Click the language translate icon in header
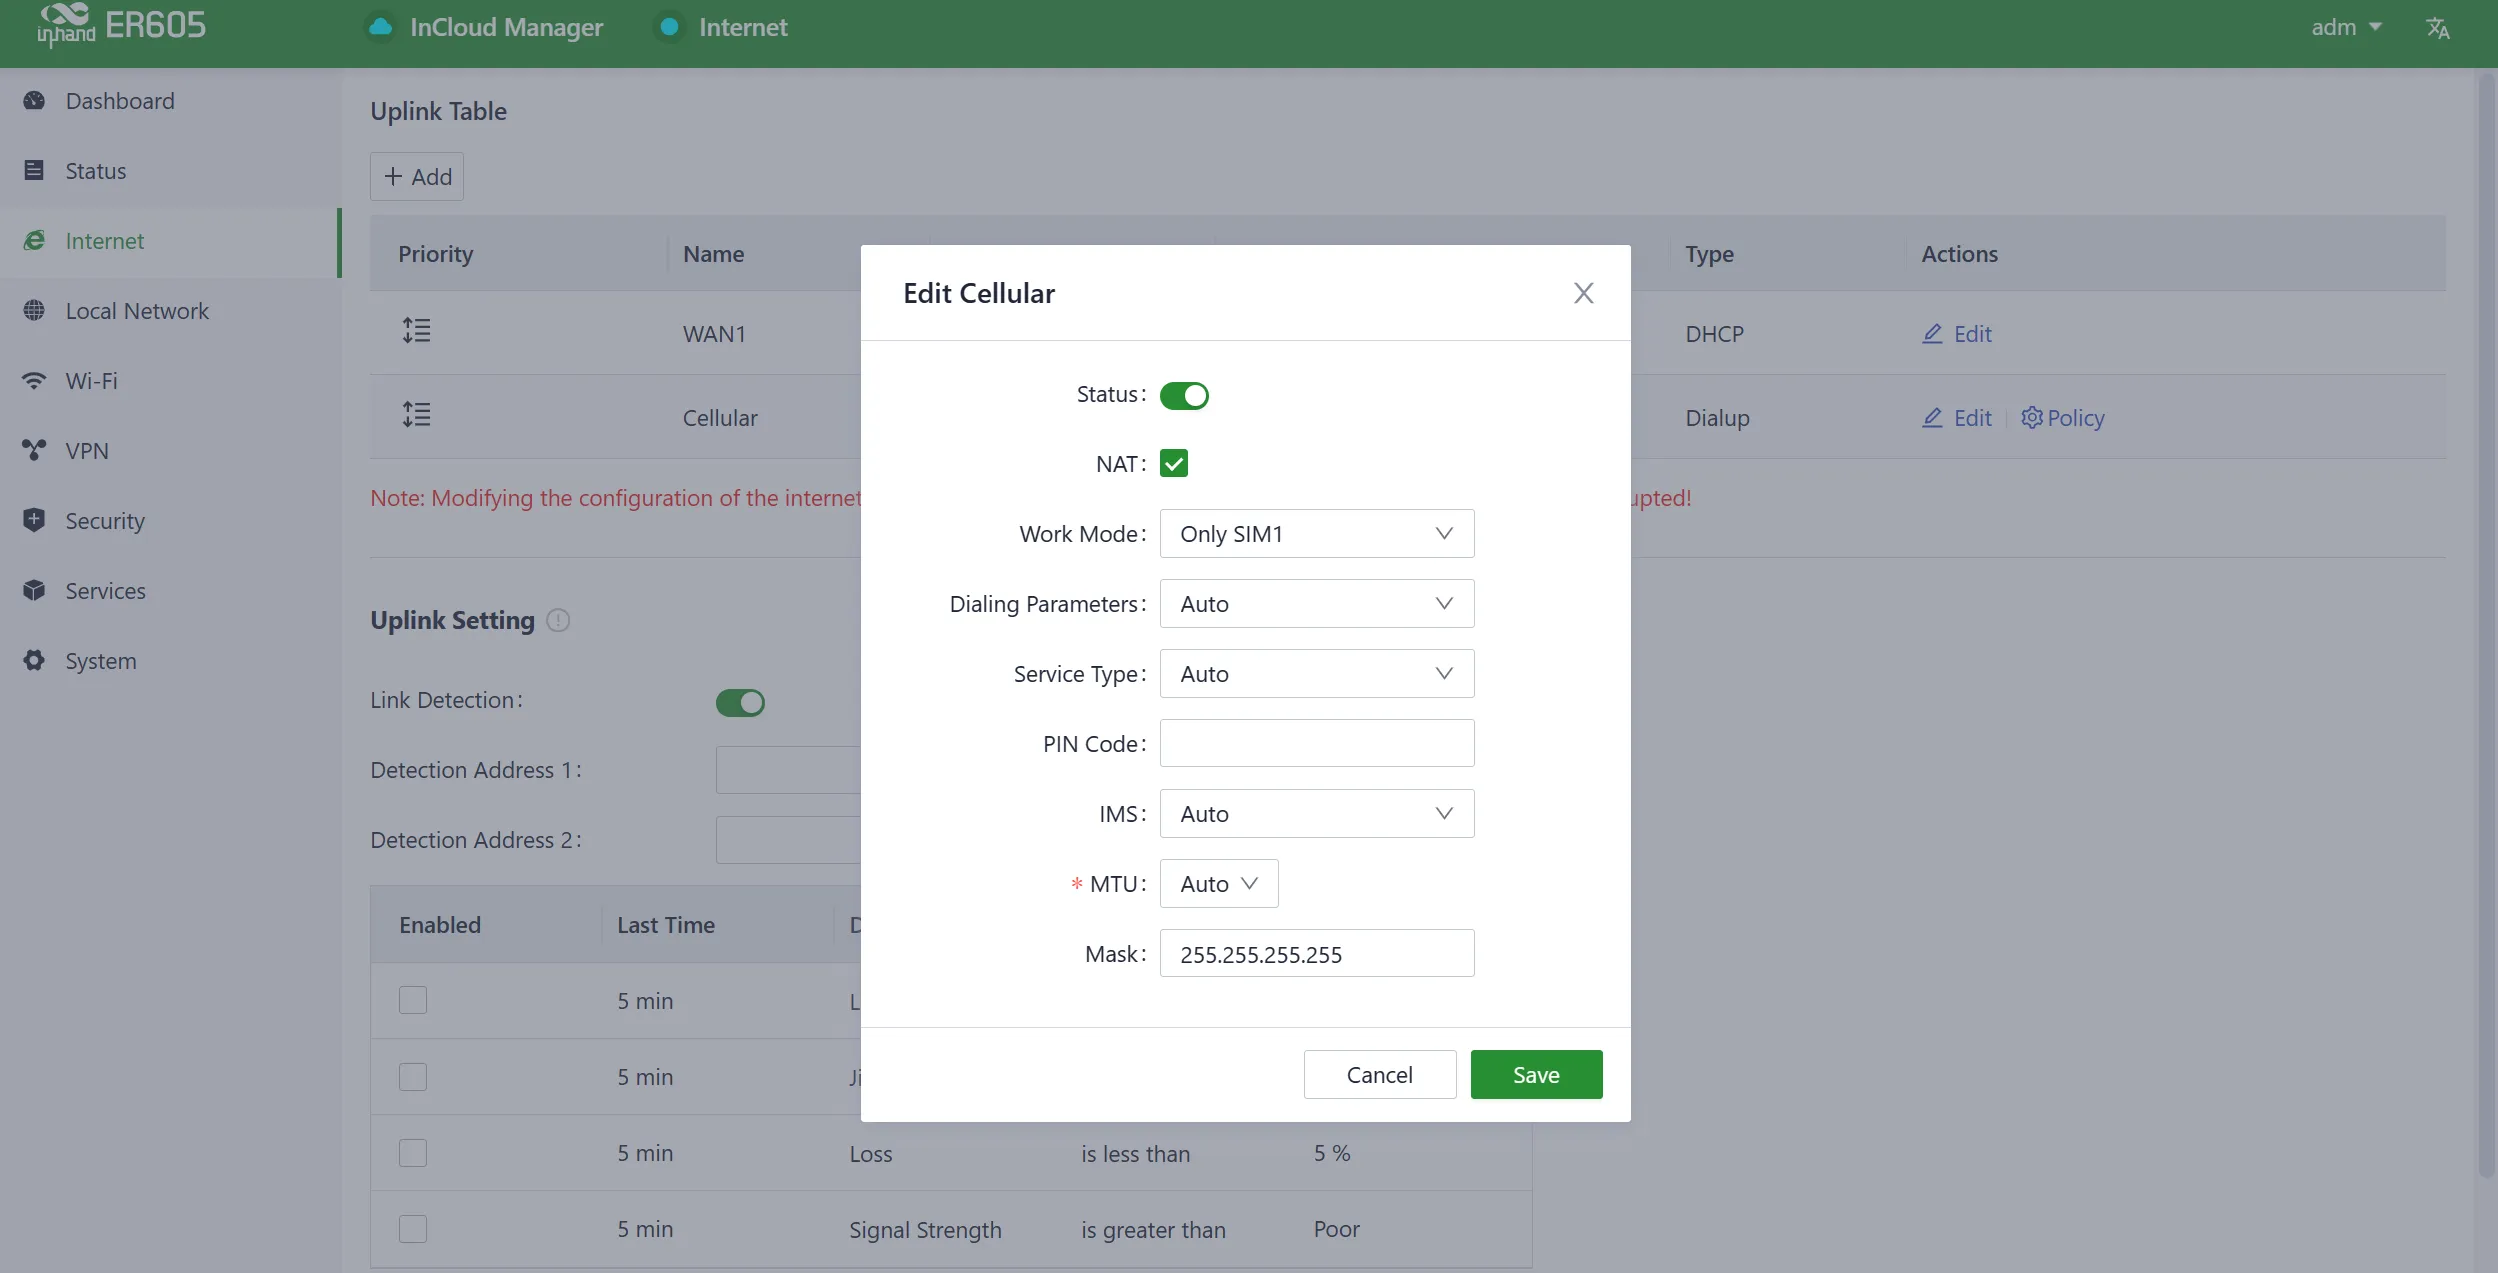 2438,28
